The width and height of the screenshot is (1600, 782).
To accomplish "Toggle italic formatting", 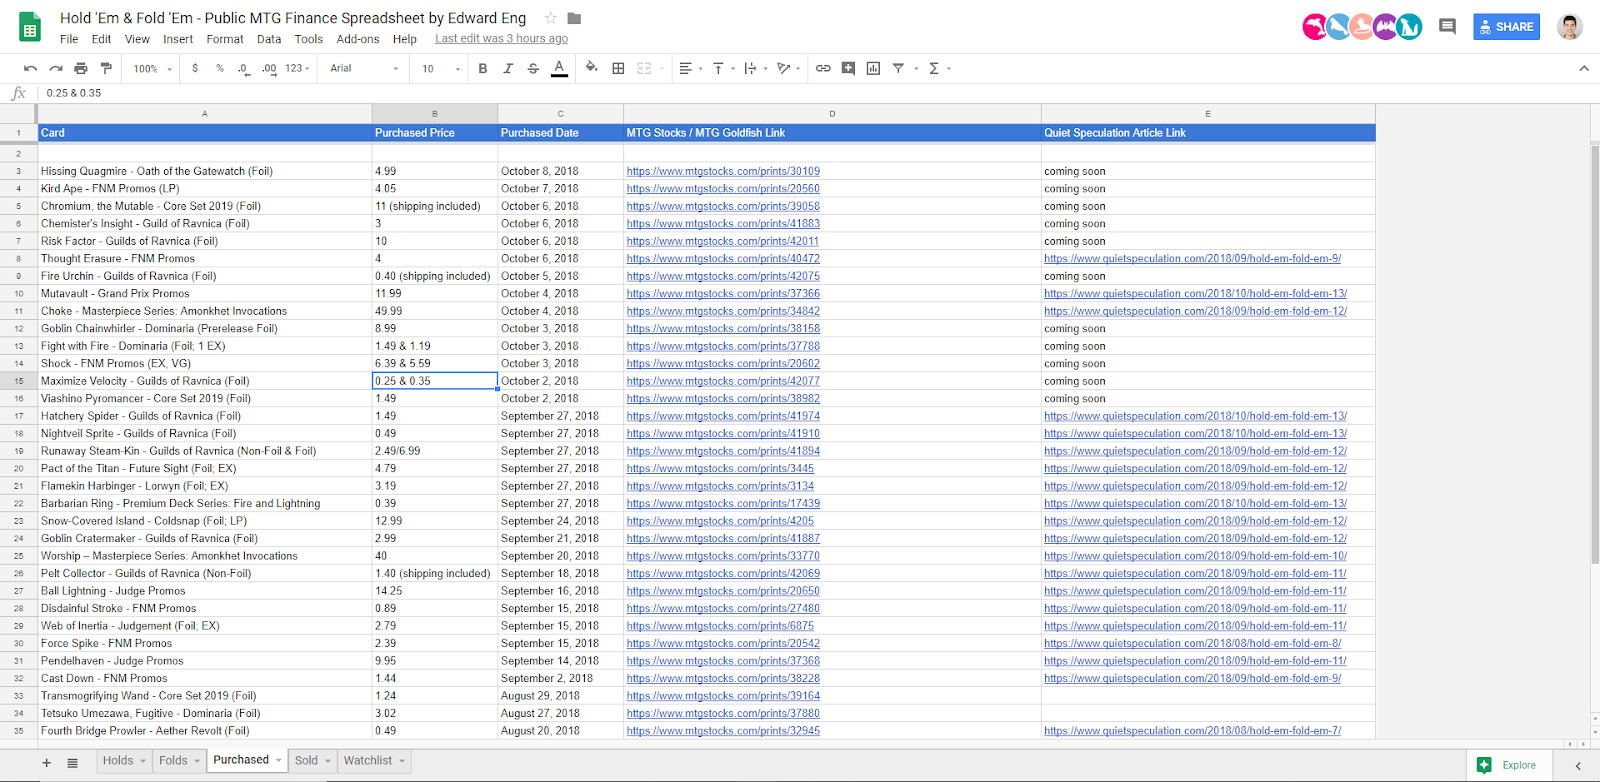I will click(508, 68).
